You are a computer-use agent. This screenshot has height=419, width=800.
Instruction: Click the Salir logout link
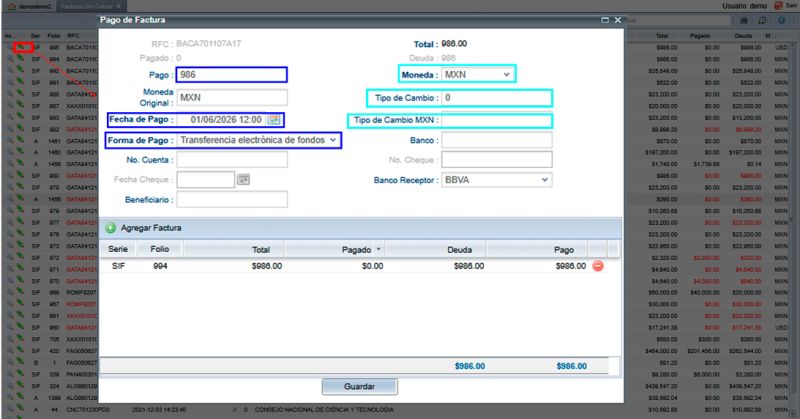(792, 6)
